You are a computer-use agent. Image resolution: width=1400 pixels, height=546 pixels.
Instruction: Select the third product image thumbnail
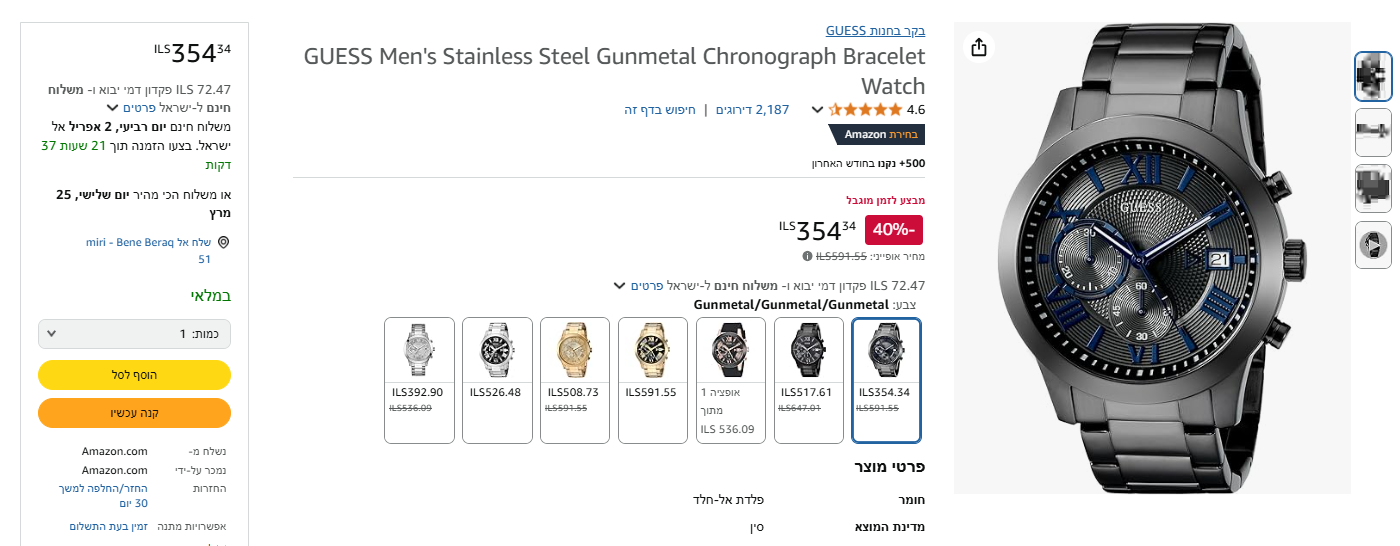click(1373, 188)
